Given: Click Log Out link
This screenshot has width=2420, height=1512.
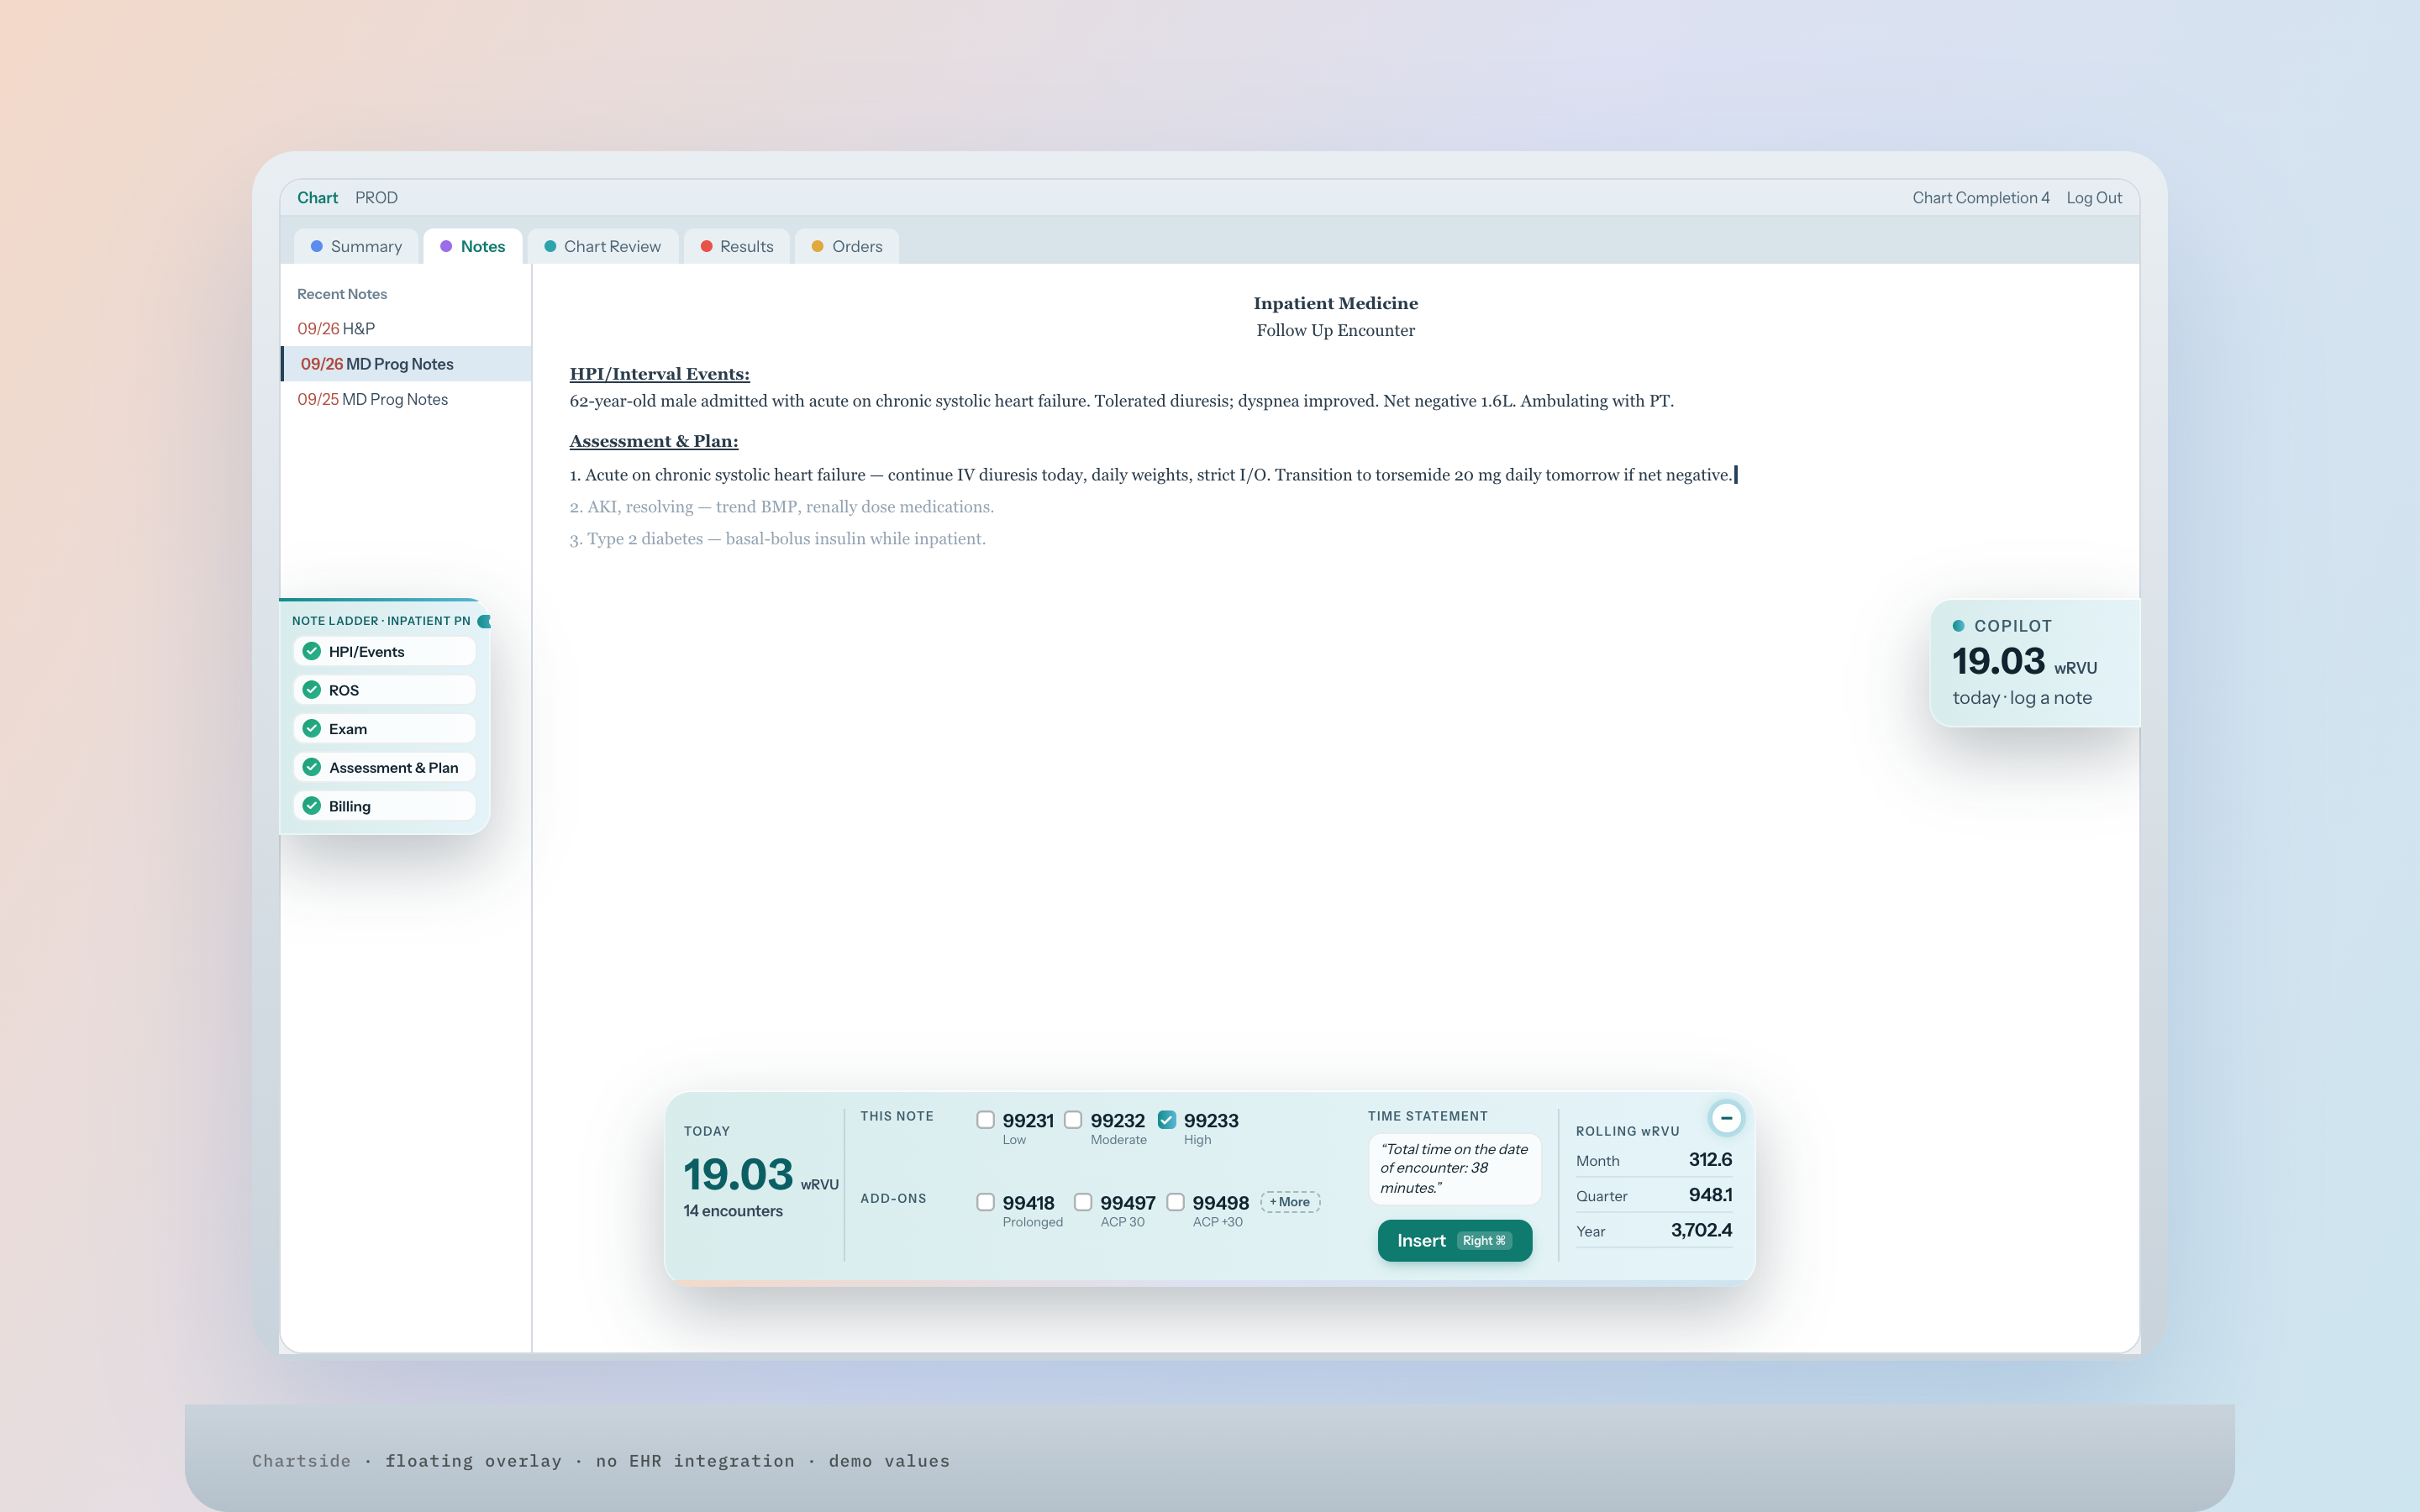Looking at the screenshot, I should pyautogui.click(x=2094, y=198).
